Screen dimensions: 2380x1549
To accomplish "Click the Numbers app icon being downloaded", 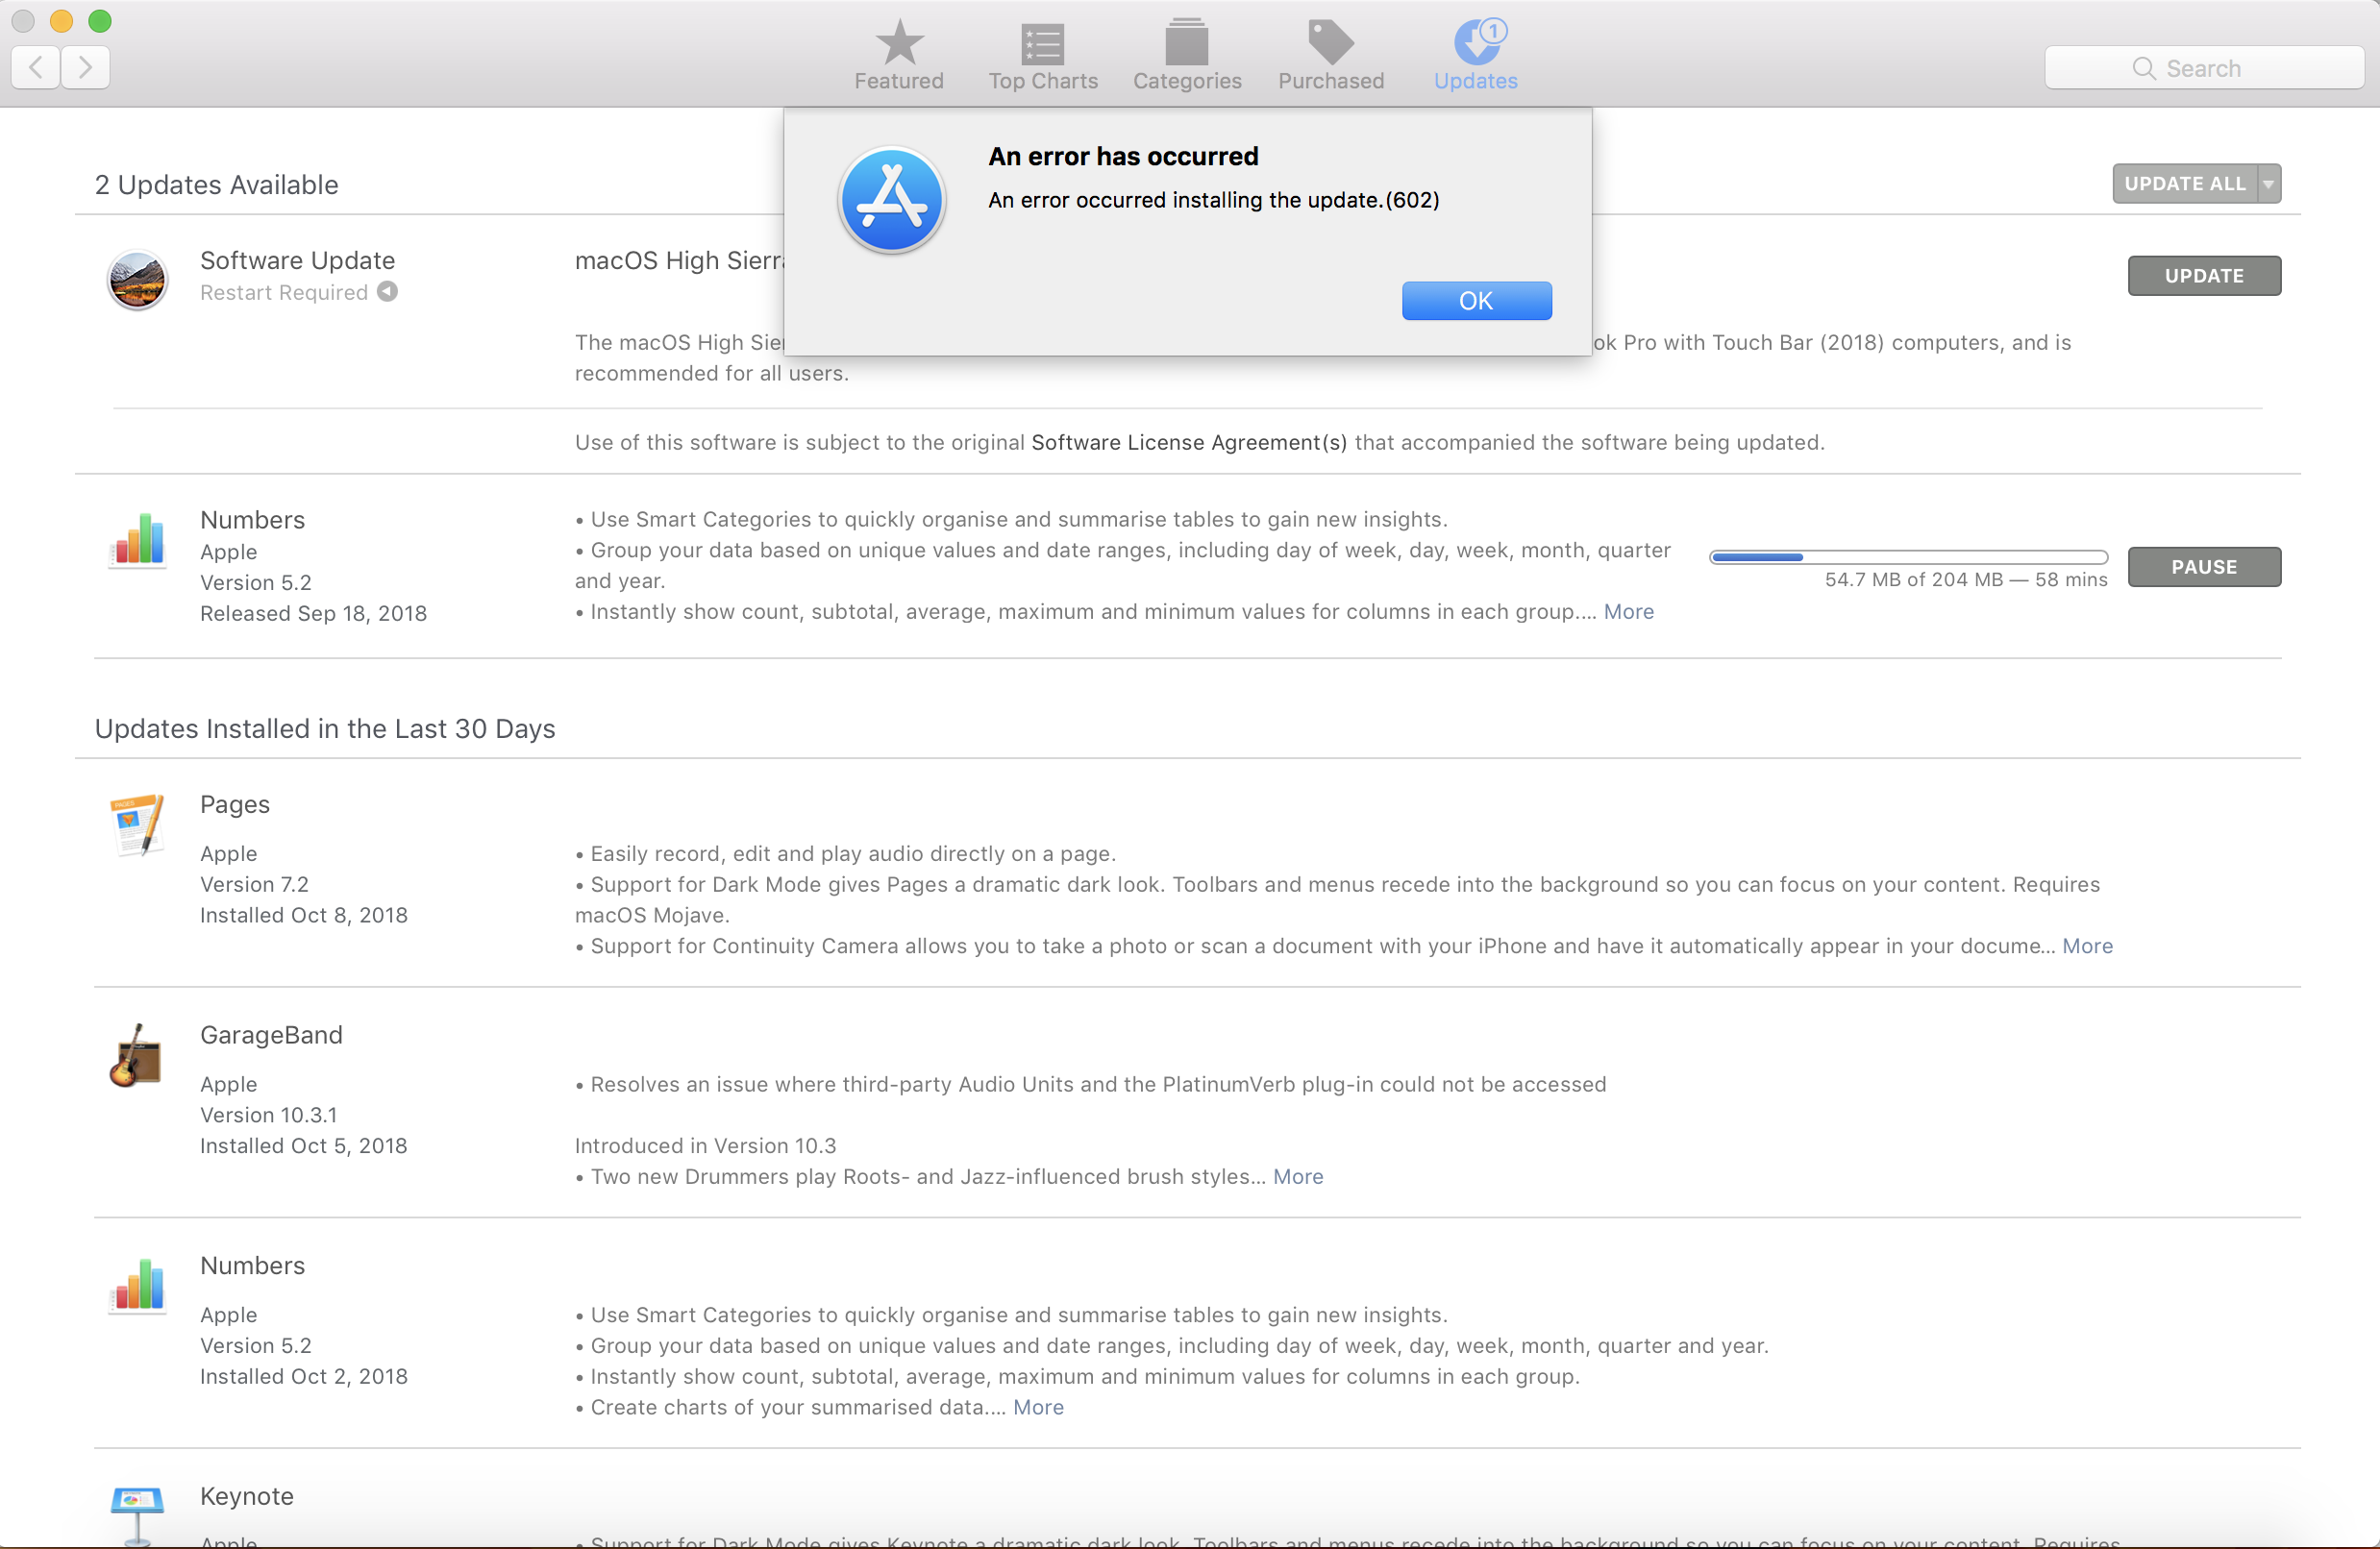I will coord(137,540).
